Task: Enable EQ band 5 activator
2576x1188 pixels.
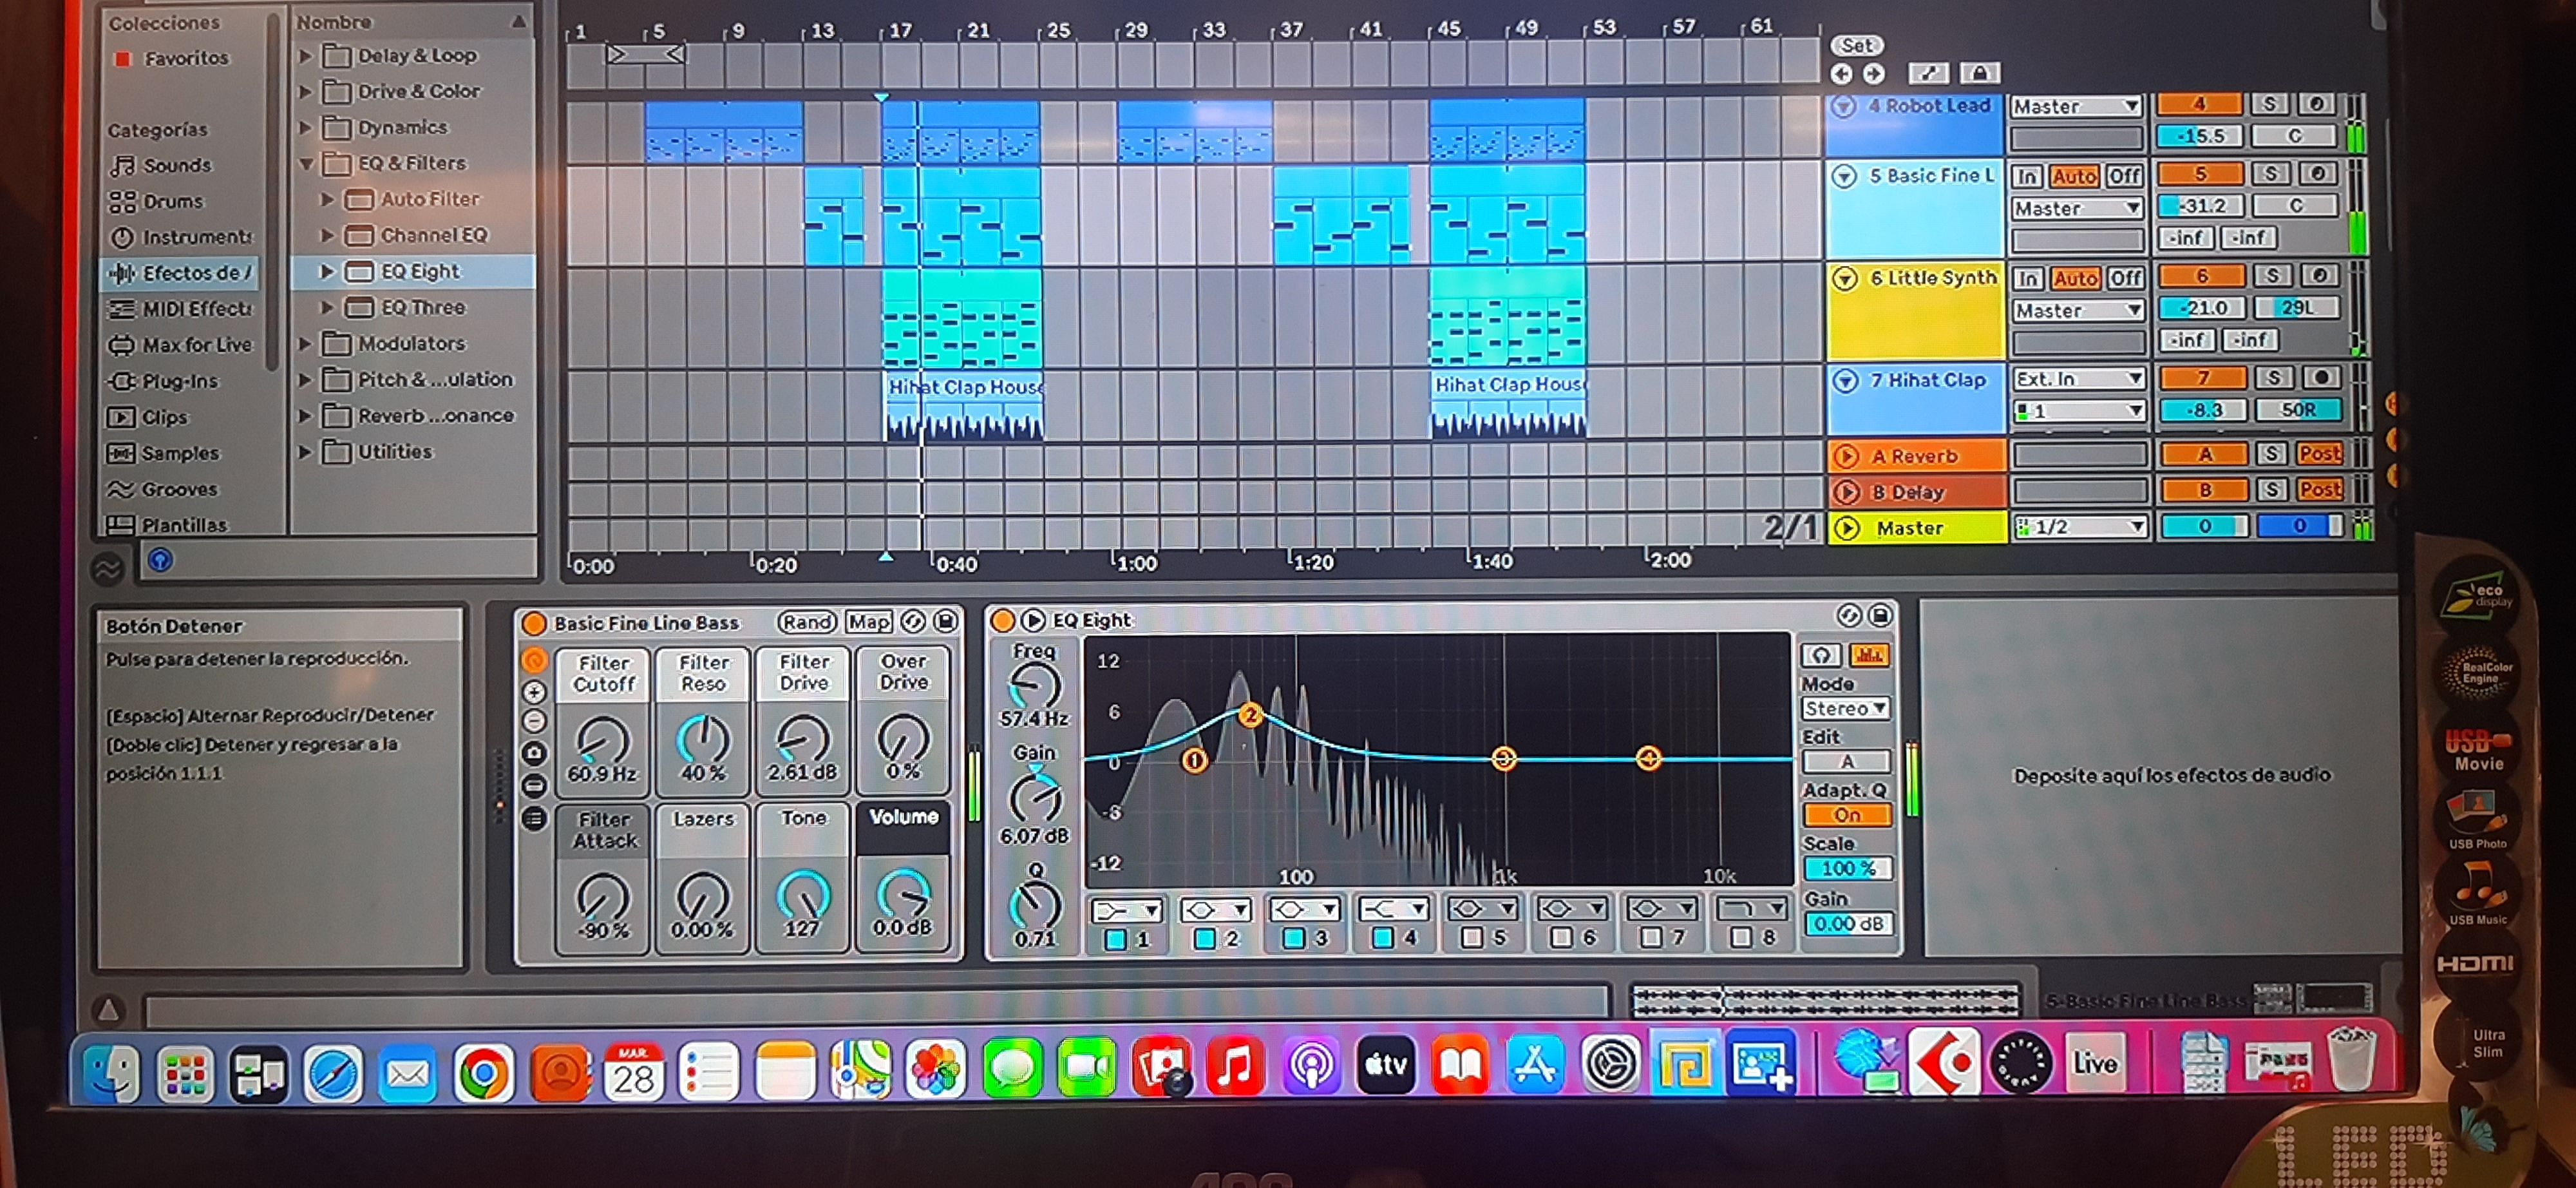Action: point(1471,938)
